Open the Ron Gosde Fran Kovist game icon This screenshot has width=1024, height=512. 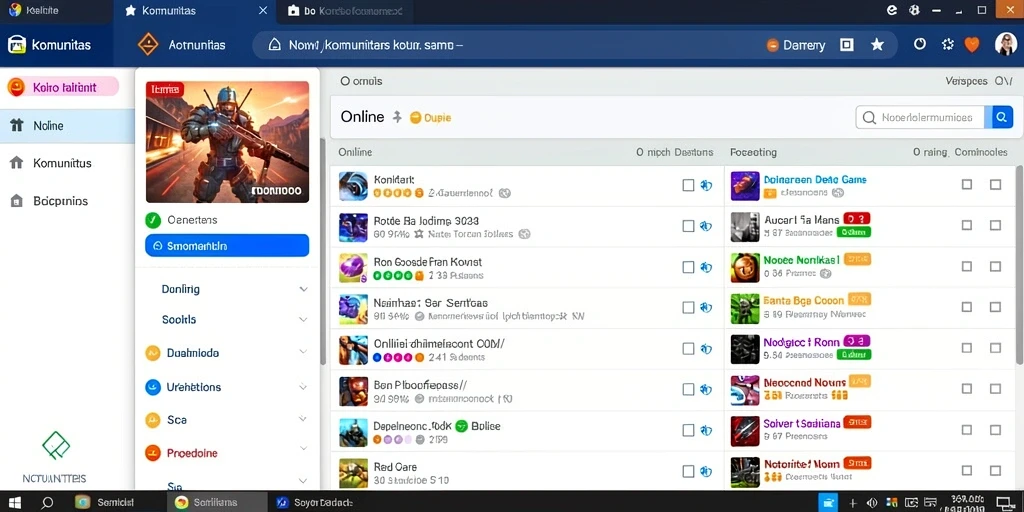(x=353, y=268)
